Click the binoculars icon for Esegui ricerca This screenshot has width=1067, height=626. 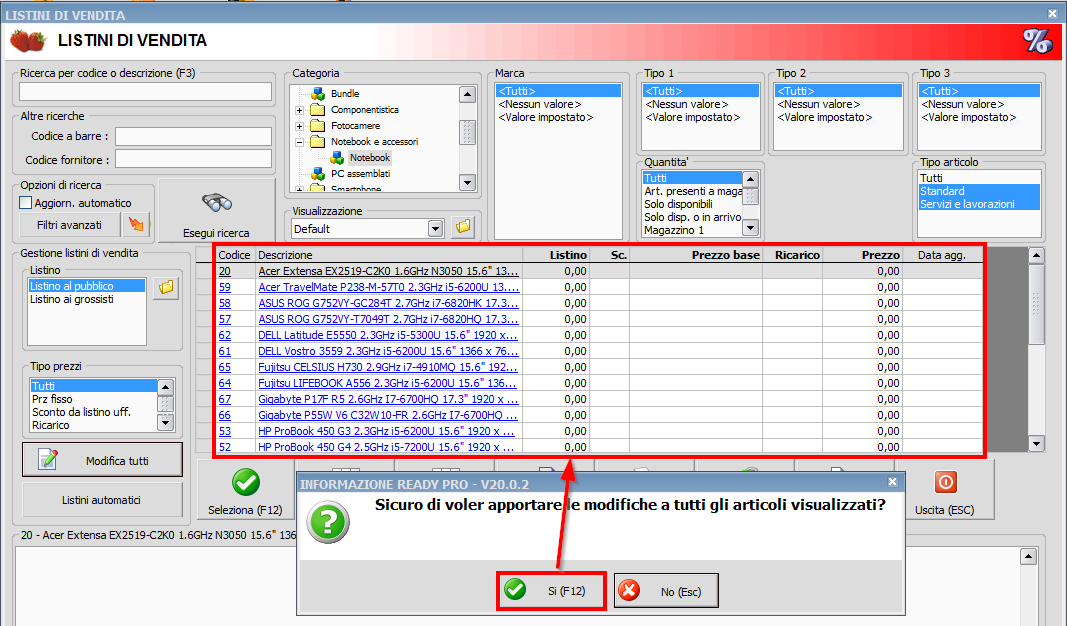pos(217,202)
